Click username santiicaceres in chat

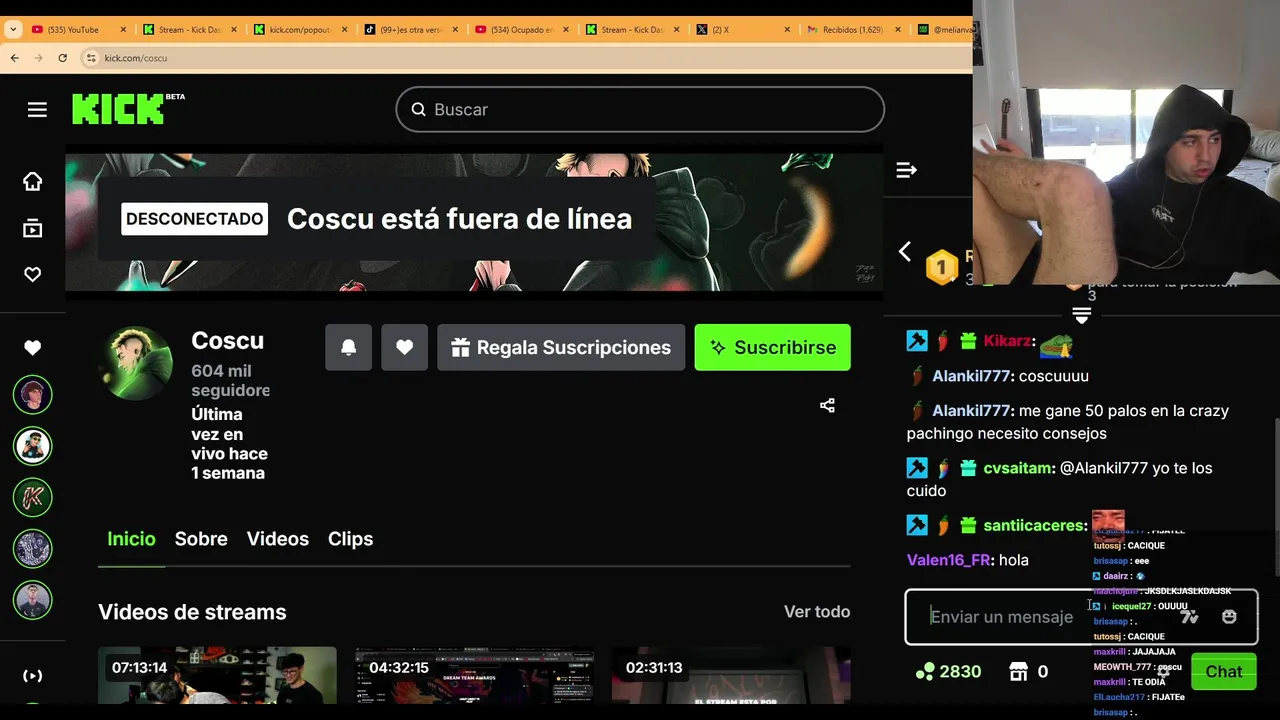[1034, 525]
